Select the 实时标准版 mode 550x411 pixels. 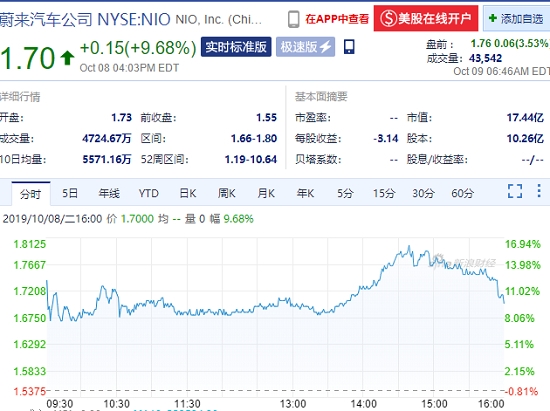236,47
